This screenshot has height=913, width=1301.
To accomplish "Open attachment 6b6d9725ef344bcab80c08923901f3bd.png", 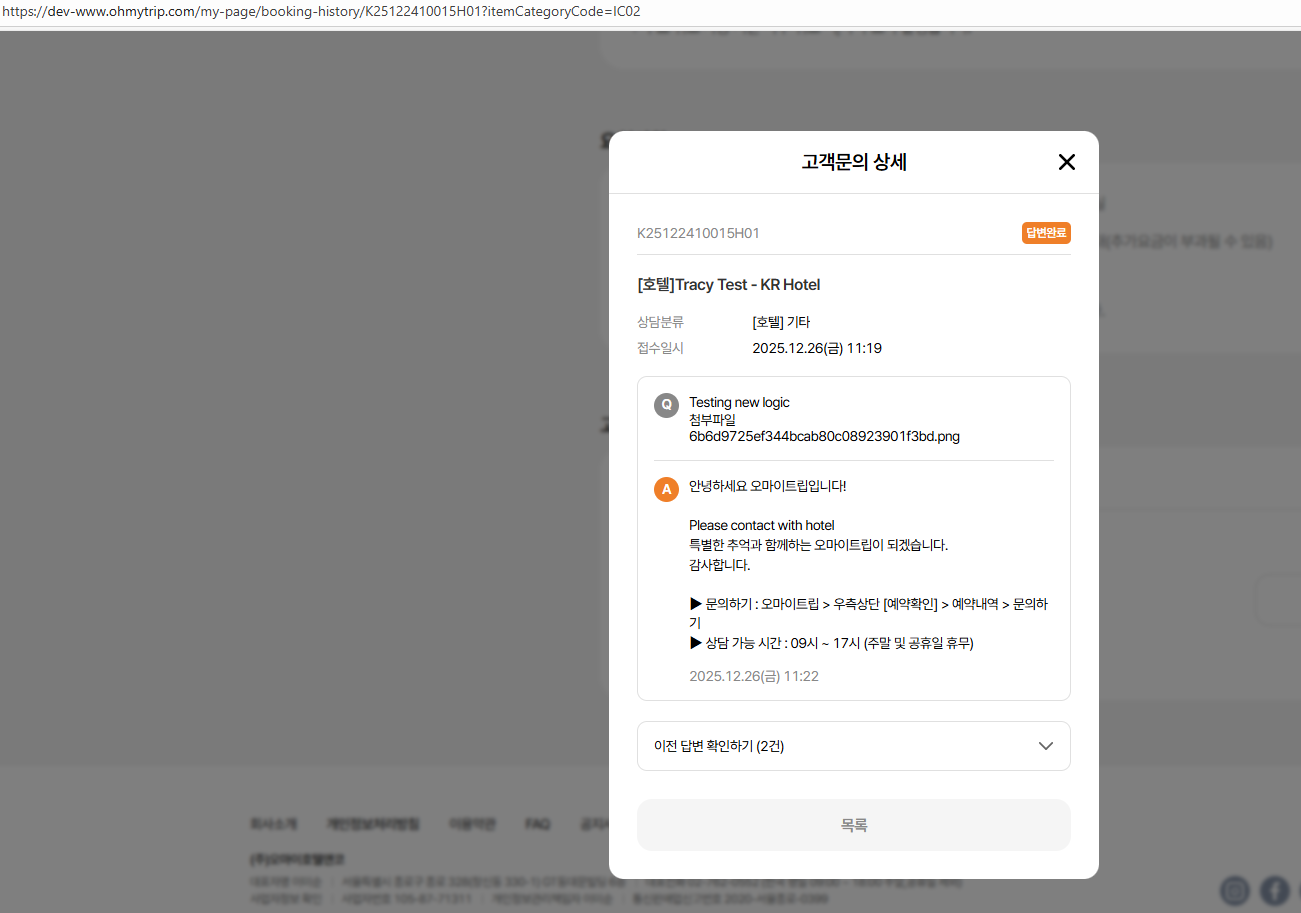I will pos(824,437).
